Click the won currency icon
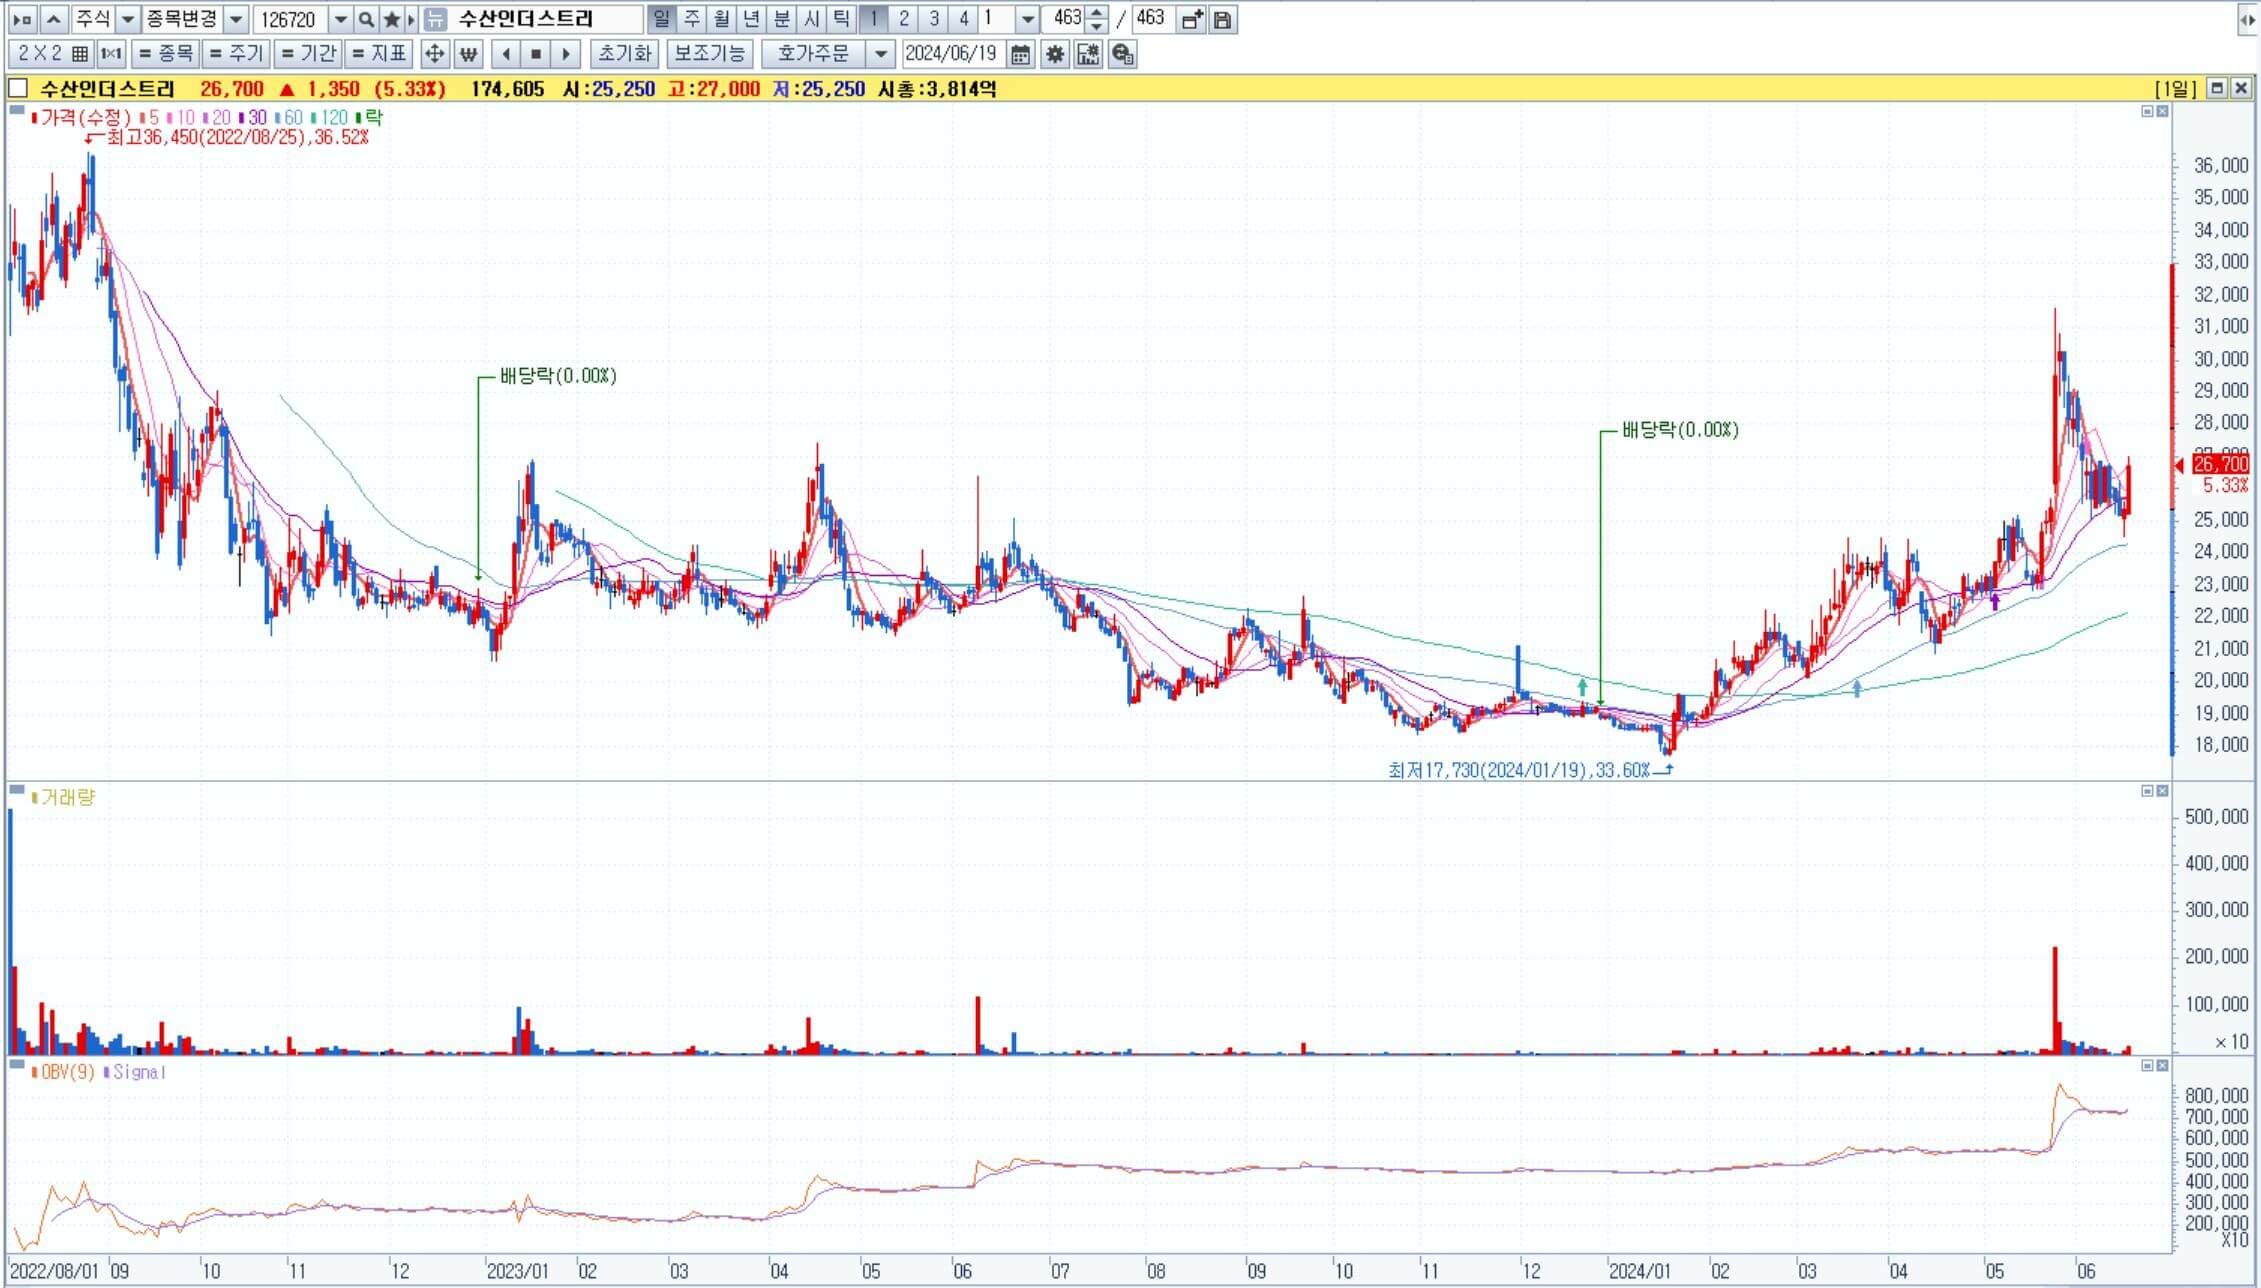This screenshot has height=1288, width=2261. click(x=468, y=54)
